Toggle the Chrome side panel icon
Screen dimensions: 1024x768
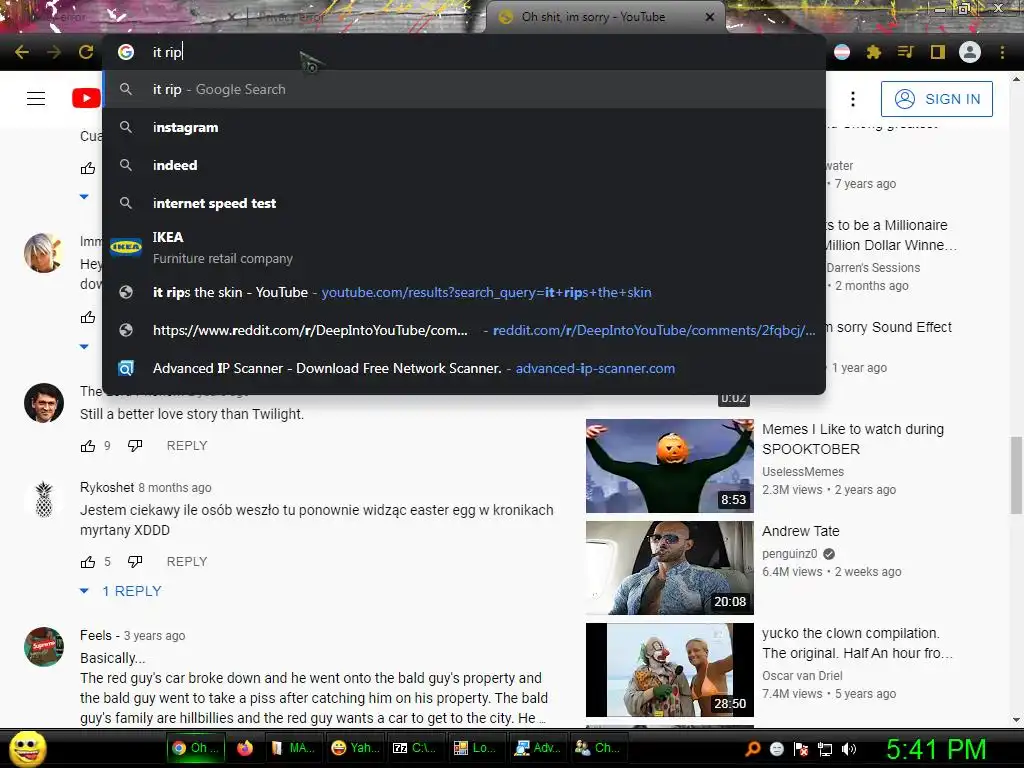click(x=938, y=52)
